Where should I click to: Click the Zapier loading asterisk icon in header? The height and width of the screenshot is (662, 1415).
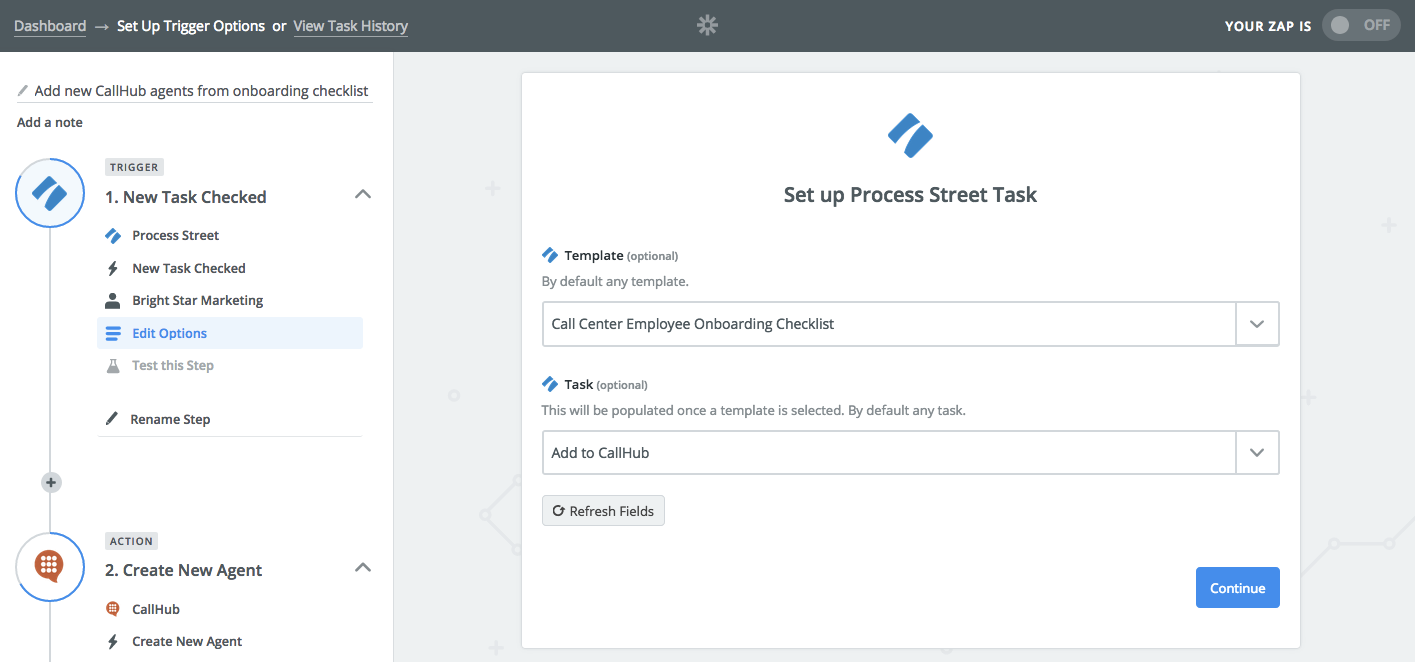tap(707, 26)
